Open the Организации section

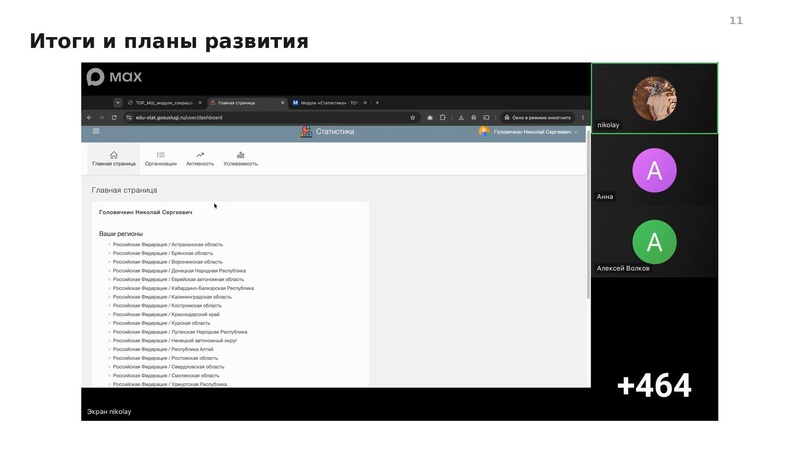[x=161, y=159]
